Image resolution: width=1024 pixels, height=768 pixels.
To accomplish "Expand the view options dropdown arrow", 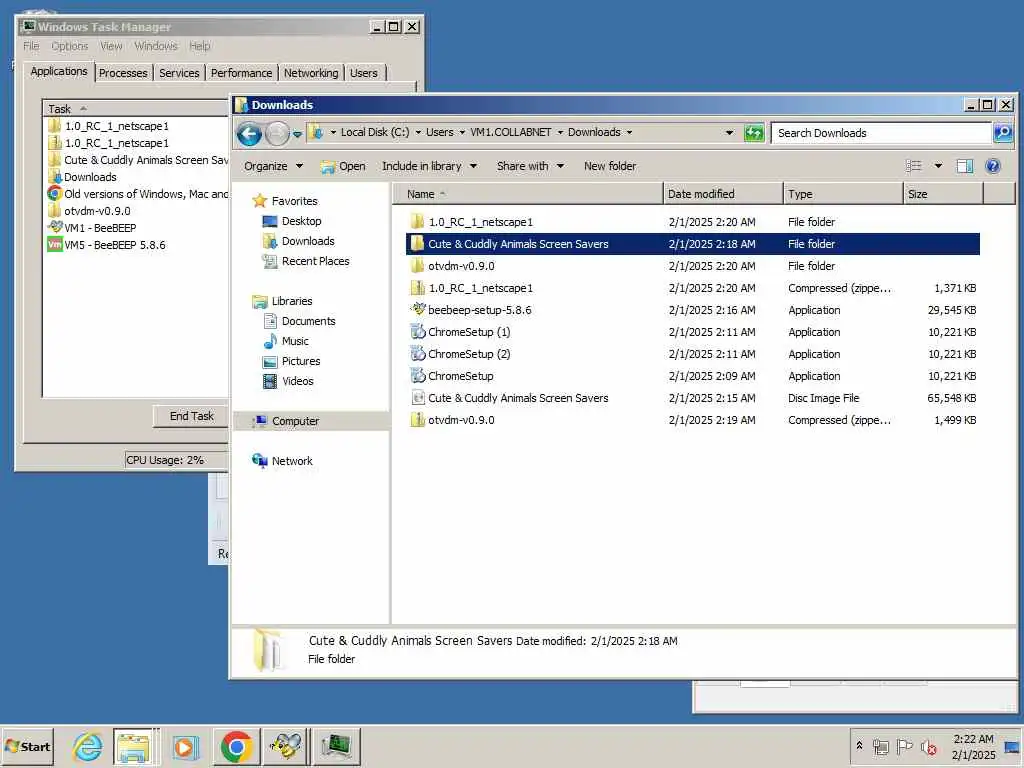I will (x=938, y=166).
